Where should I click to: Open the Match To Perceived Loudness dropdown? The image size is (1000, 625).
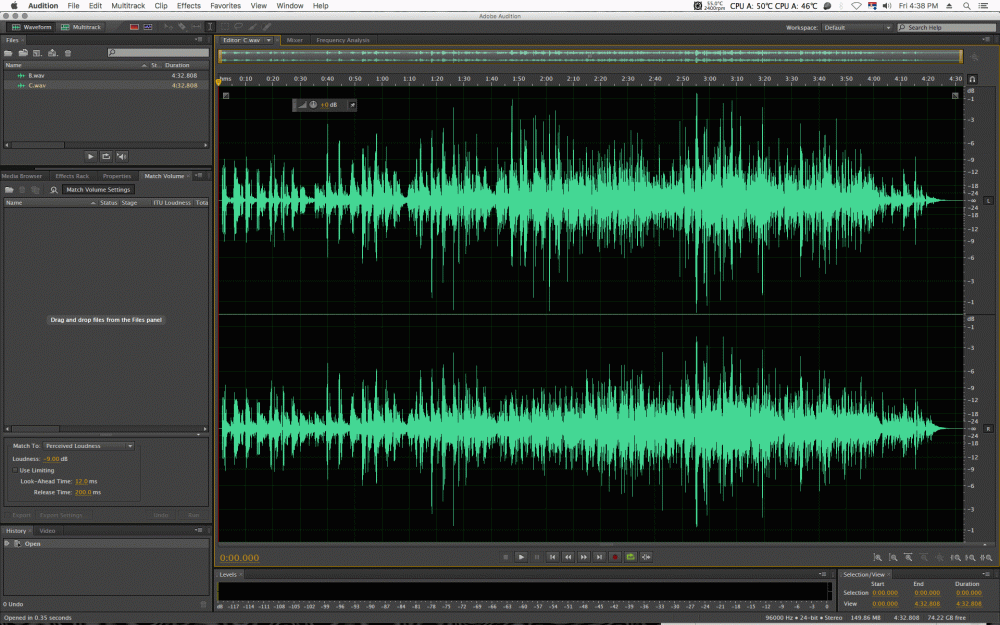pos(89,446)
